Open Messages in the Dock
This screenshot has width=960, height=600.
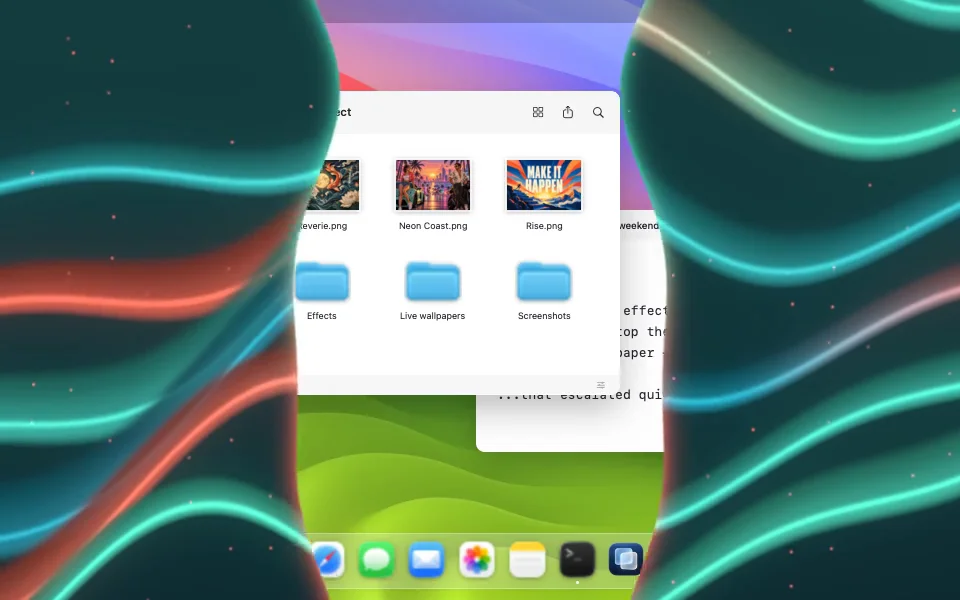coord(376,559)
